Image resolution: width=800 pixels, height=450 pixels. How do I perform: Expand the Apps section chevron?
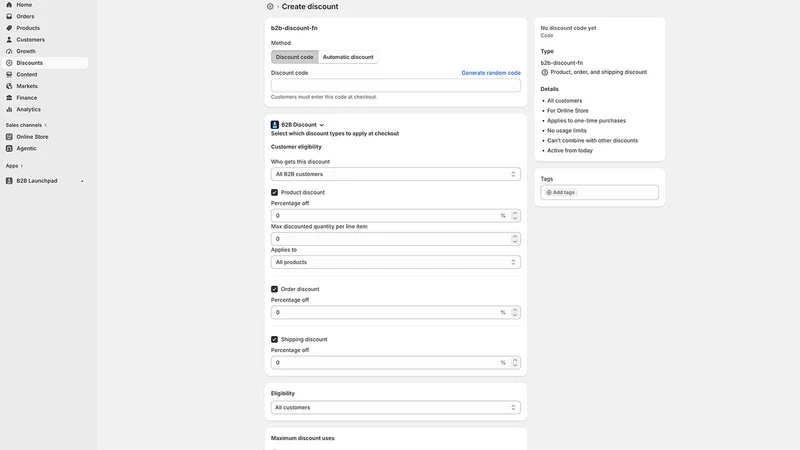click(22, 166)
